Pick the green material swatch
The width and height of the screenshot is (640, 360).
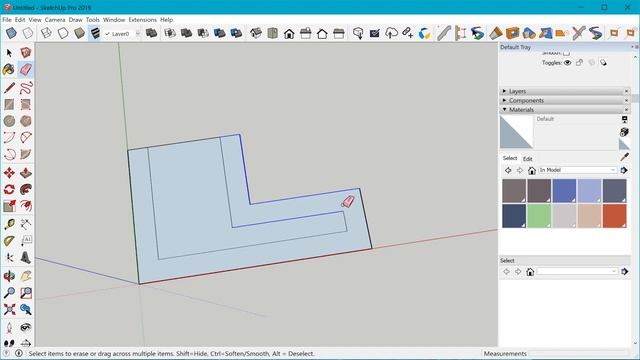tap(539, 216)
